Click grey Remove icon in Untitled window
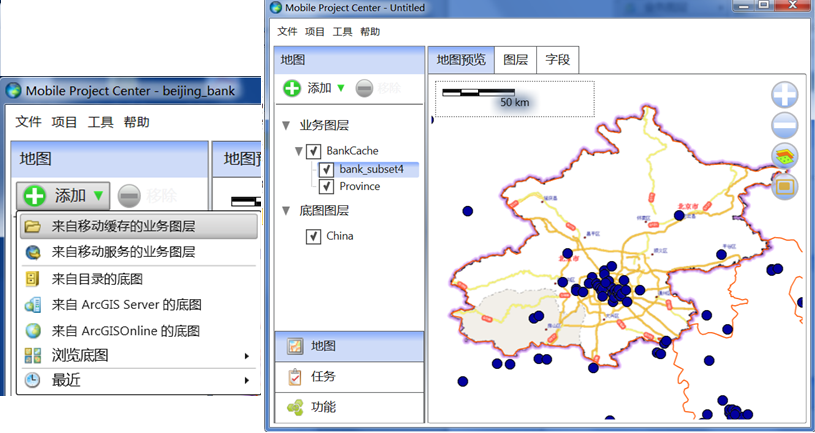This screenshot has width=815, height=433. point(364,88)
